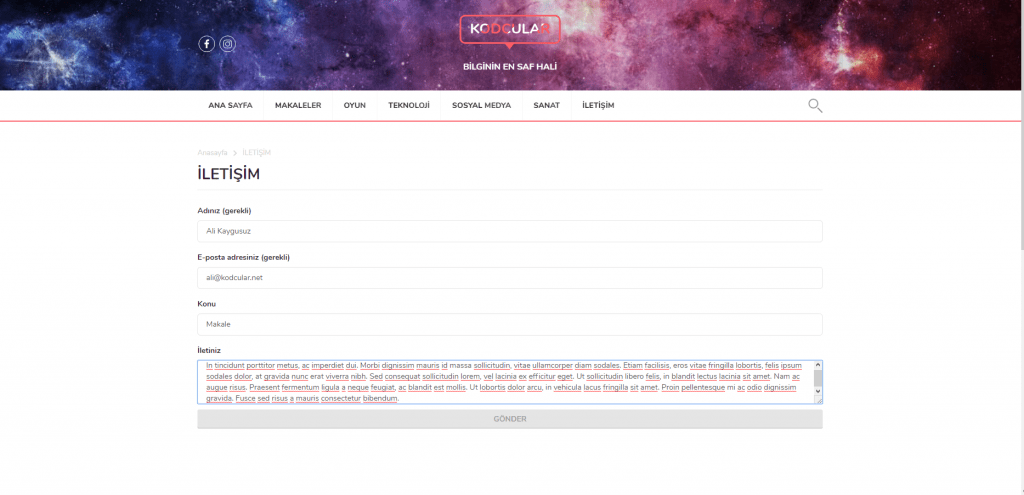Click the E-posta adresiniz (gerekli) label
Image resolution: width=1024 pixels, height=495 pixels.
(x=244, y=257)
